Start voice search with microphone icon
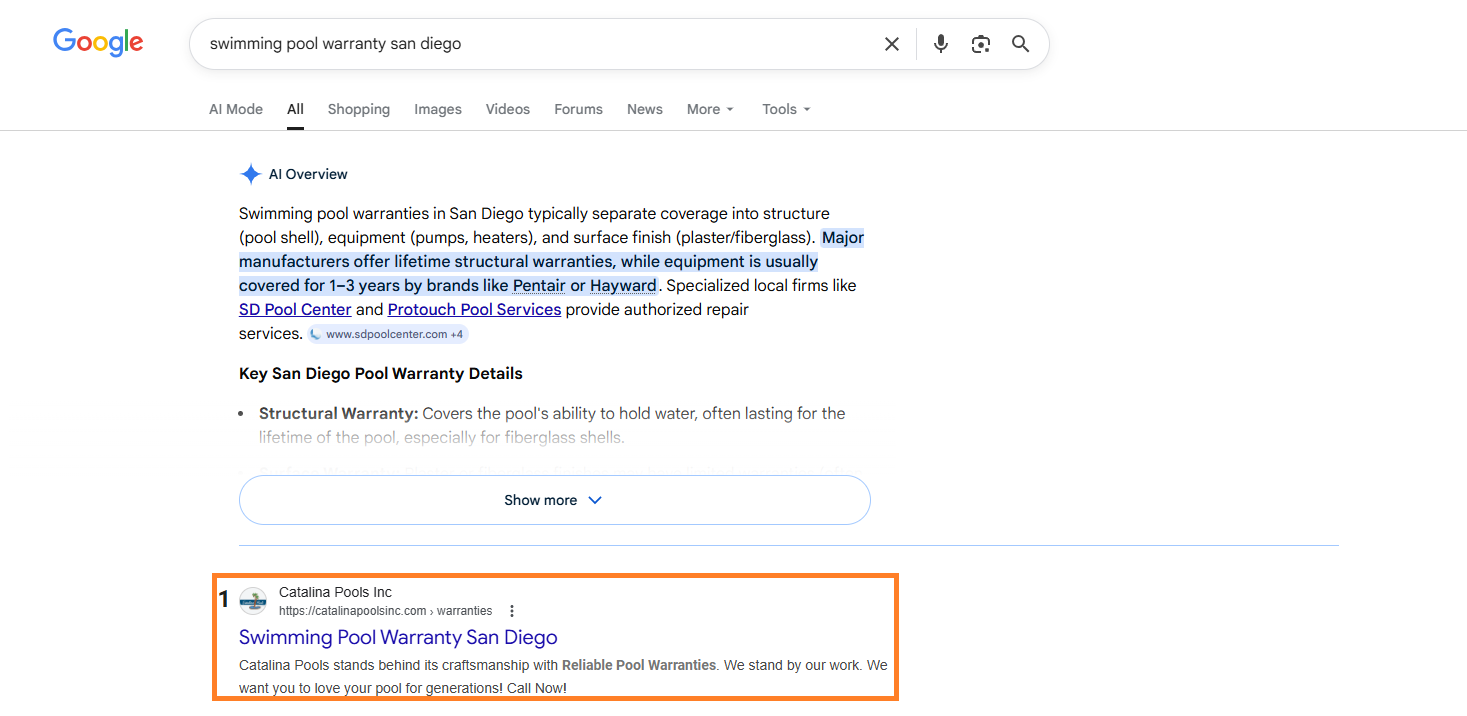This screenshot has width=1467, height=716. 940,44
